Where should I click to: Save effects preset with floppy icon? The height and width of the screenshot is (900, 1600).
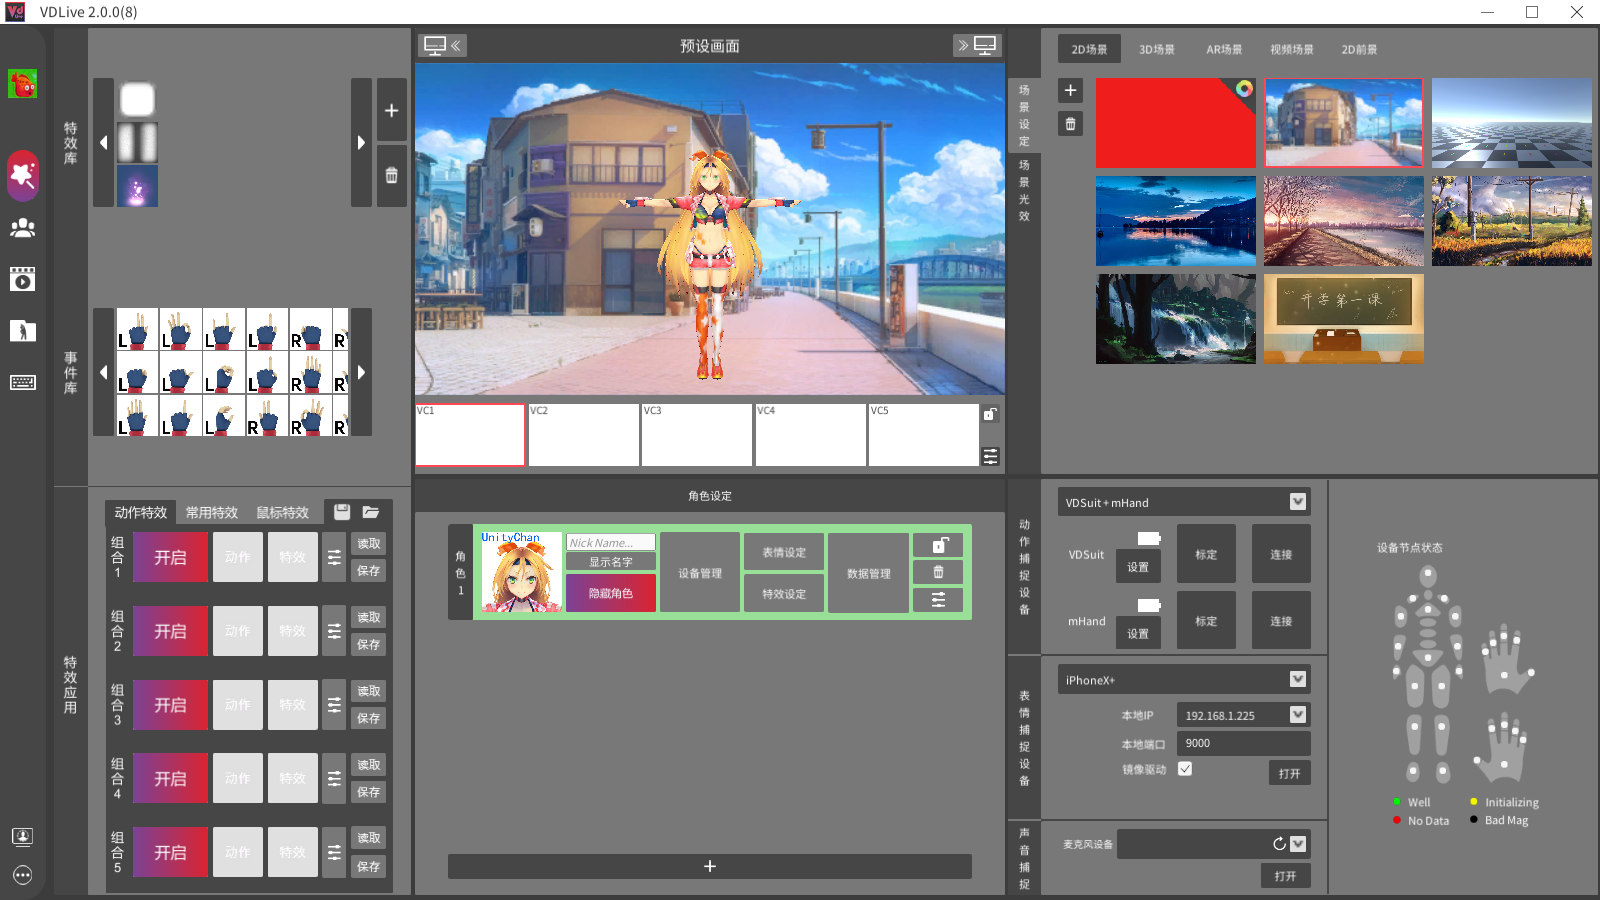pyautogui.click(x=342, y=512)
